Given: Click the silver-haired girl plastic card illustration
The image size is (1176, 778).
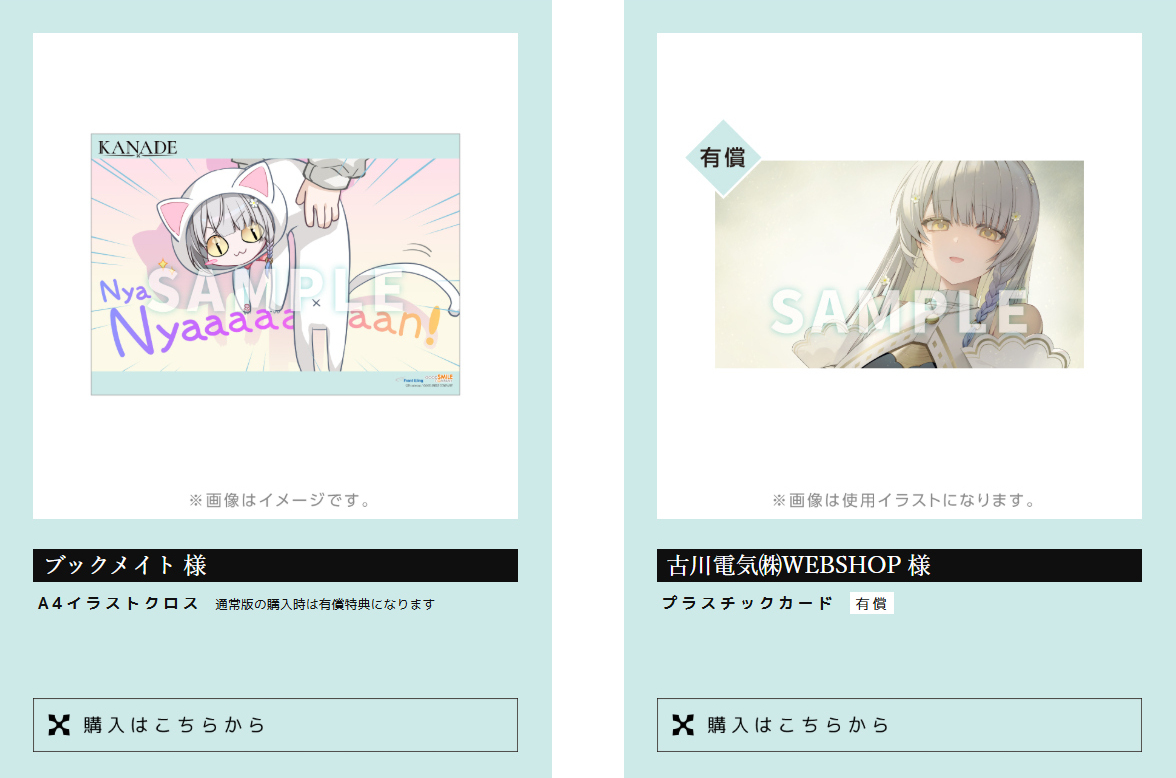Looking at the screenshot, I should pyautogui.click(x=899, y=264).
